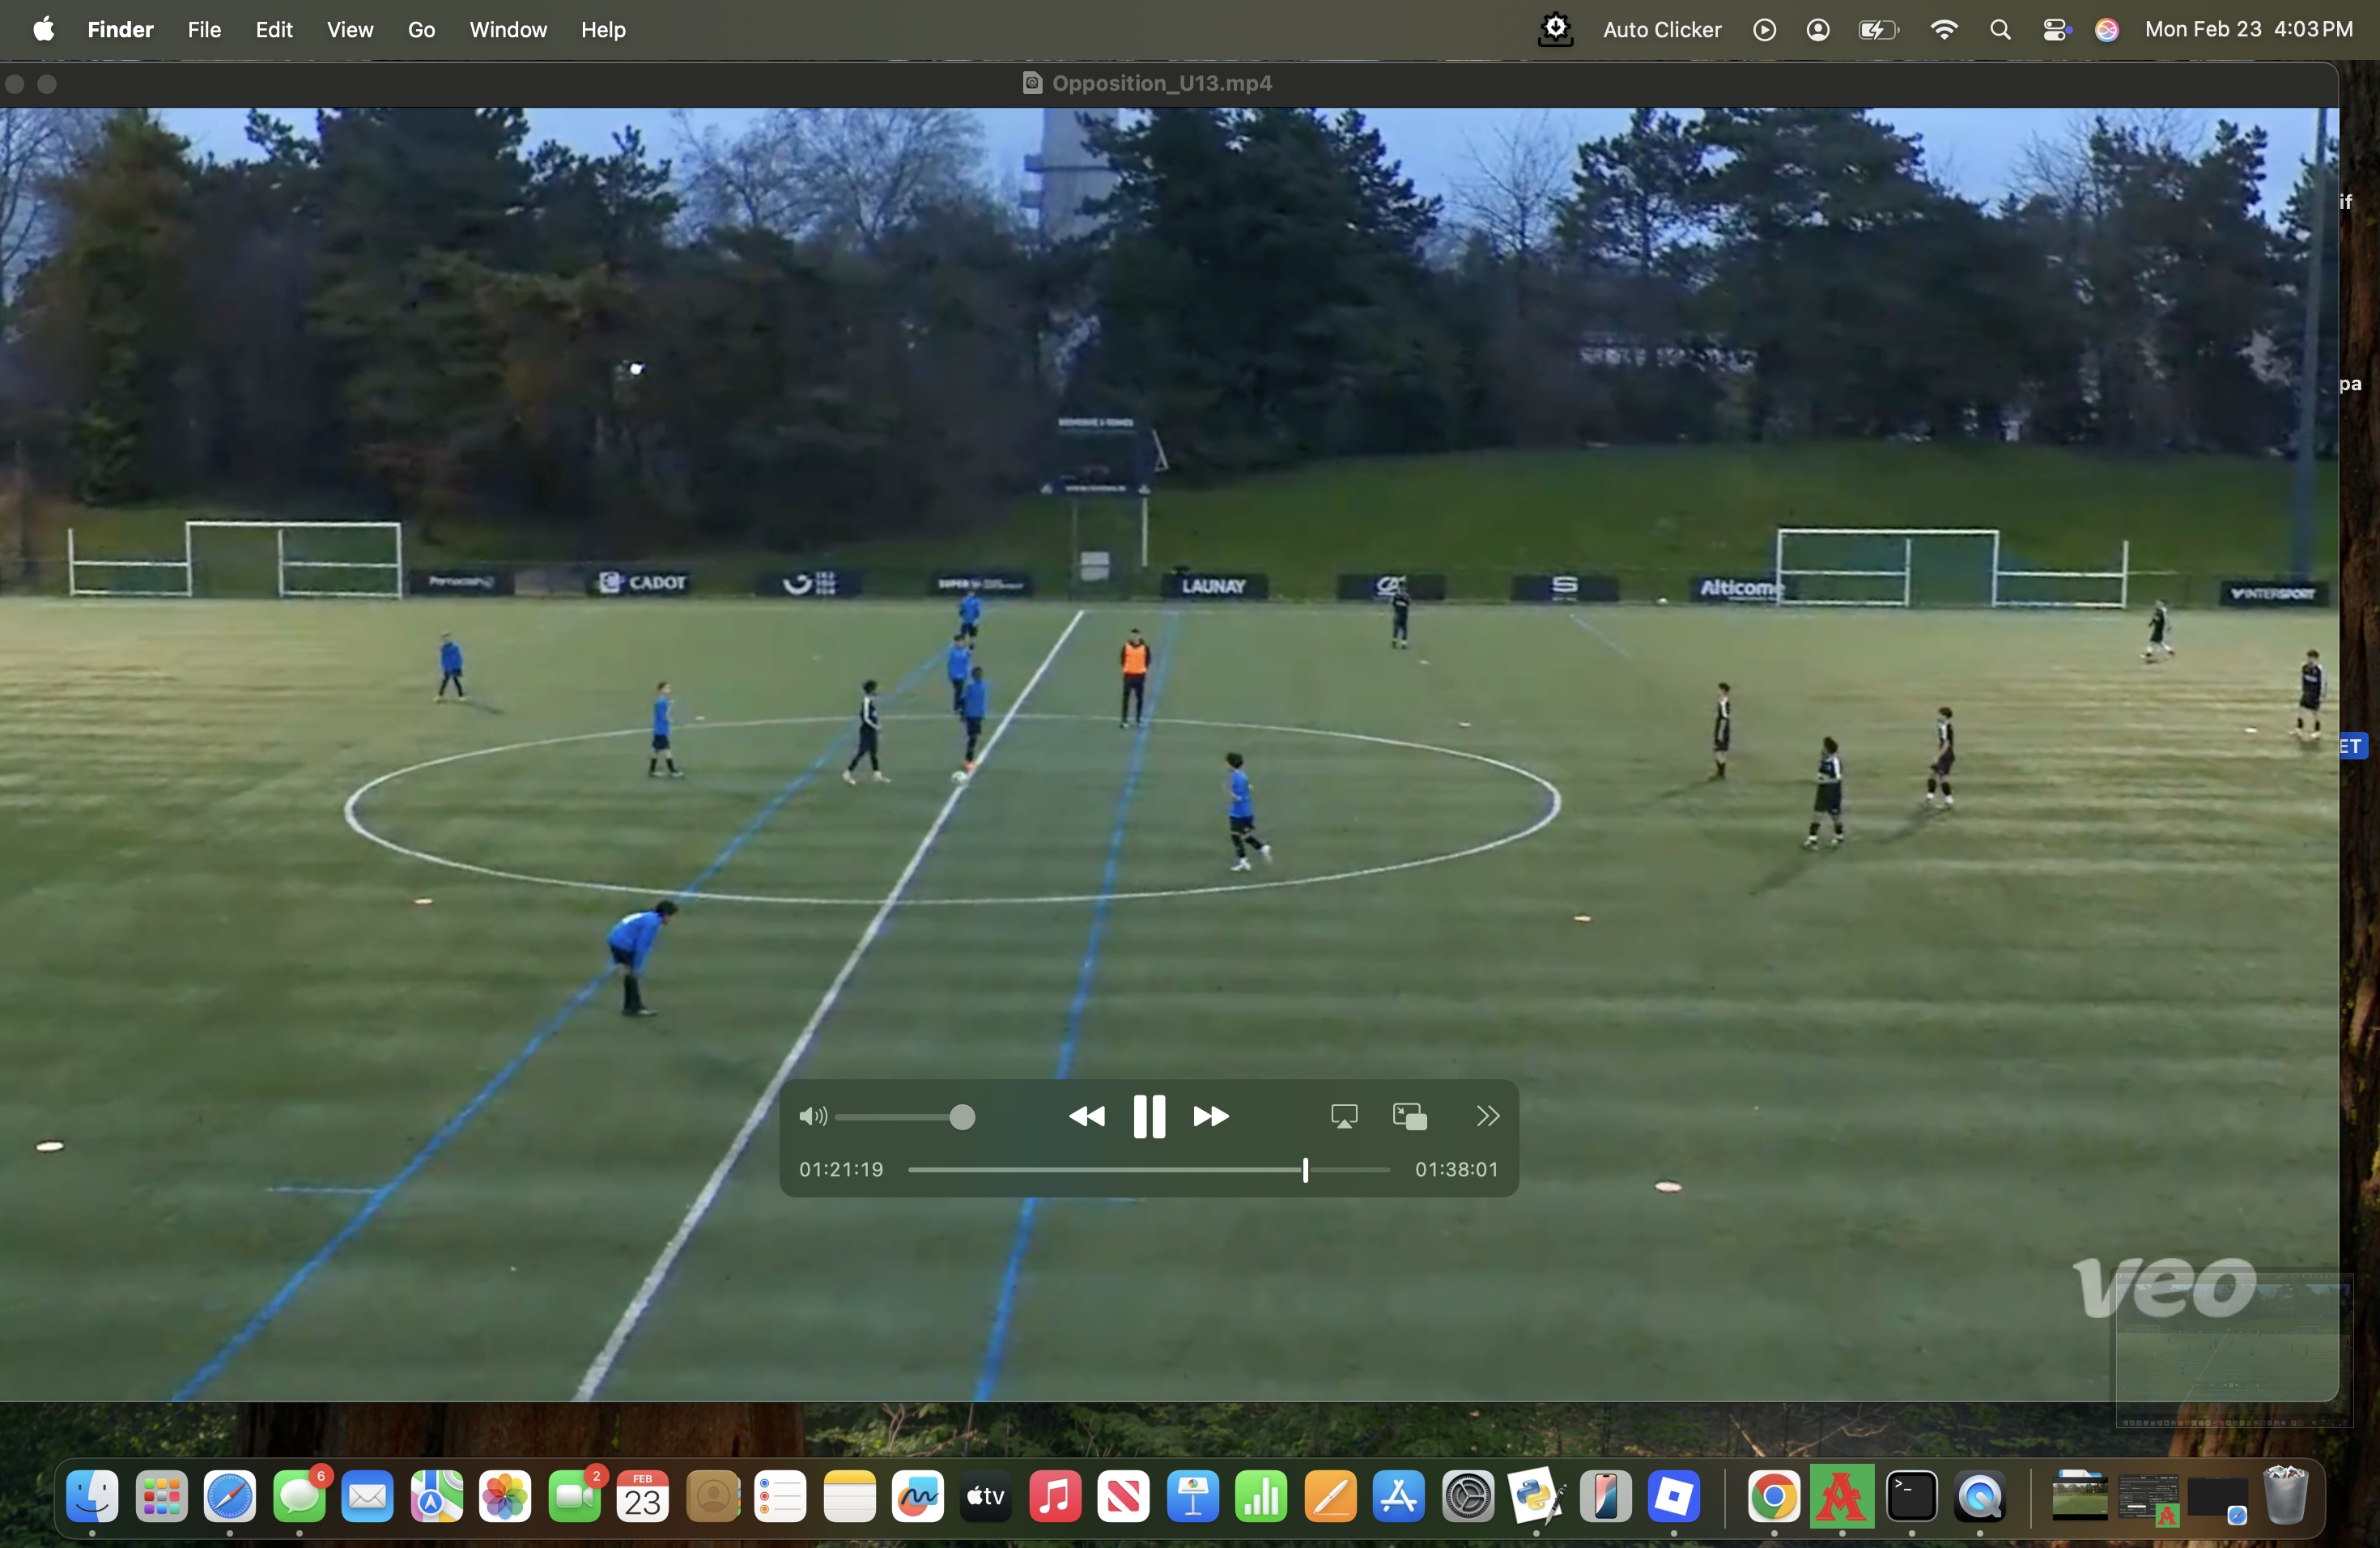
Task: Click the Siri icon in the menu bar
Action: [x=2107, y=29]
